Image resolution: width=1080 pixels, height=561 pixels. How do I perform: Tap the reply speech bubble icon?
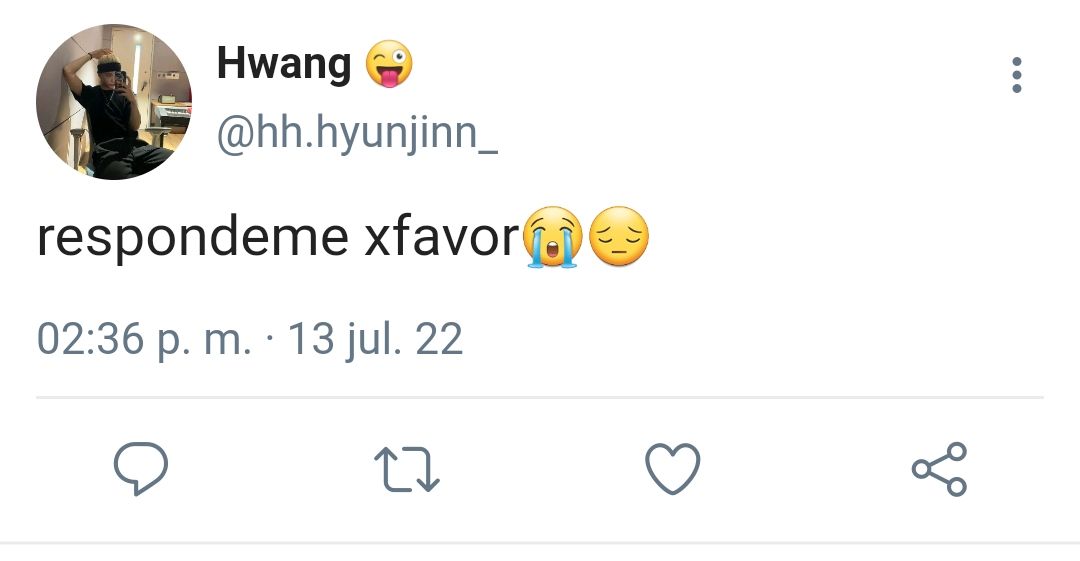(141, 469)
